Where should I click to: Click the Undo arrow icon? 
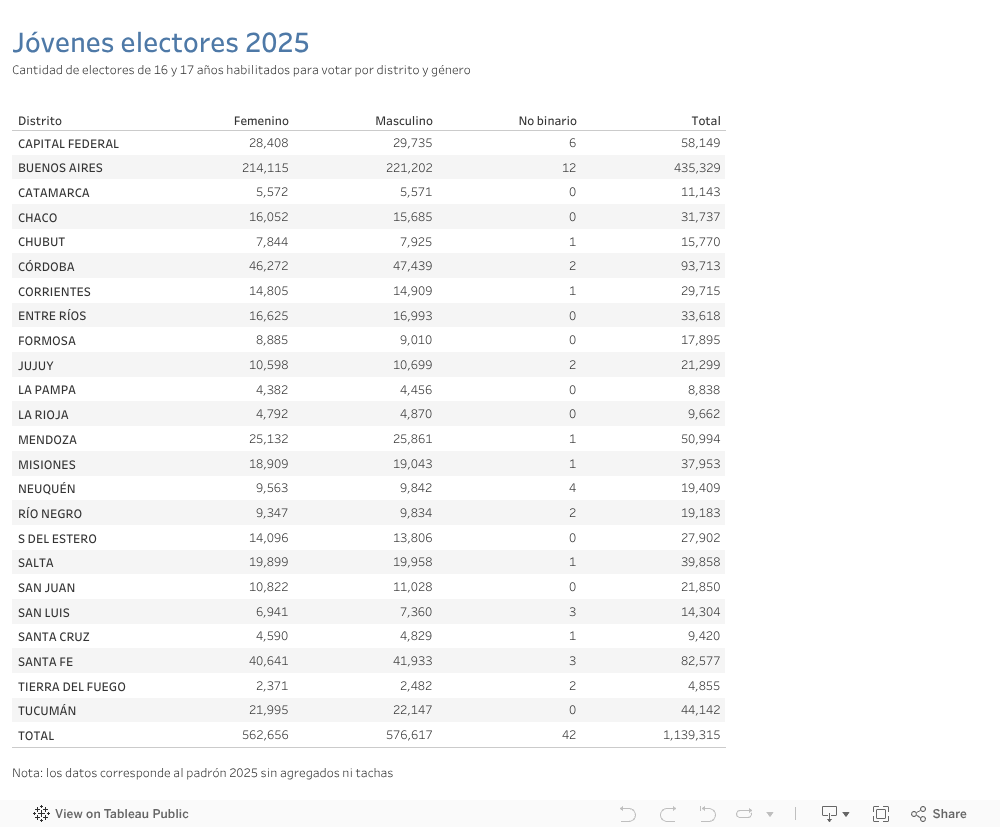627,813
